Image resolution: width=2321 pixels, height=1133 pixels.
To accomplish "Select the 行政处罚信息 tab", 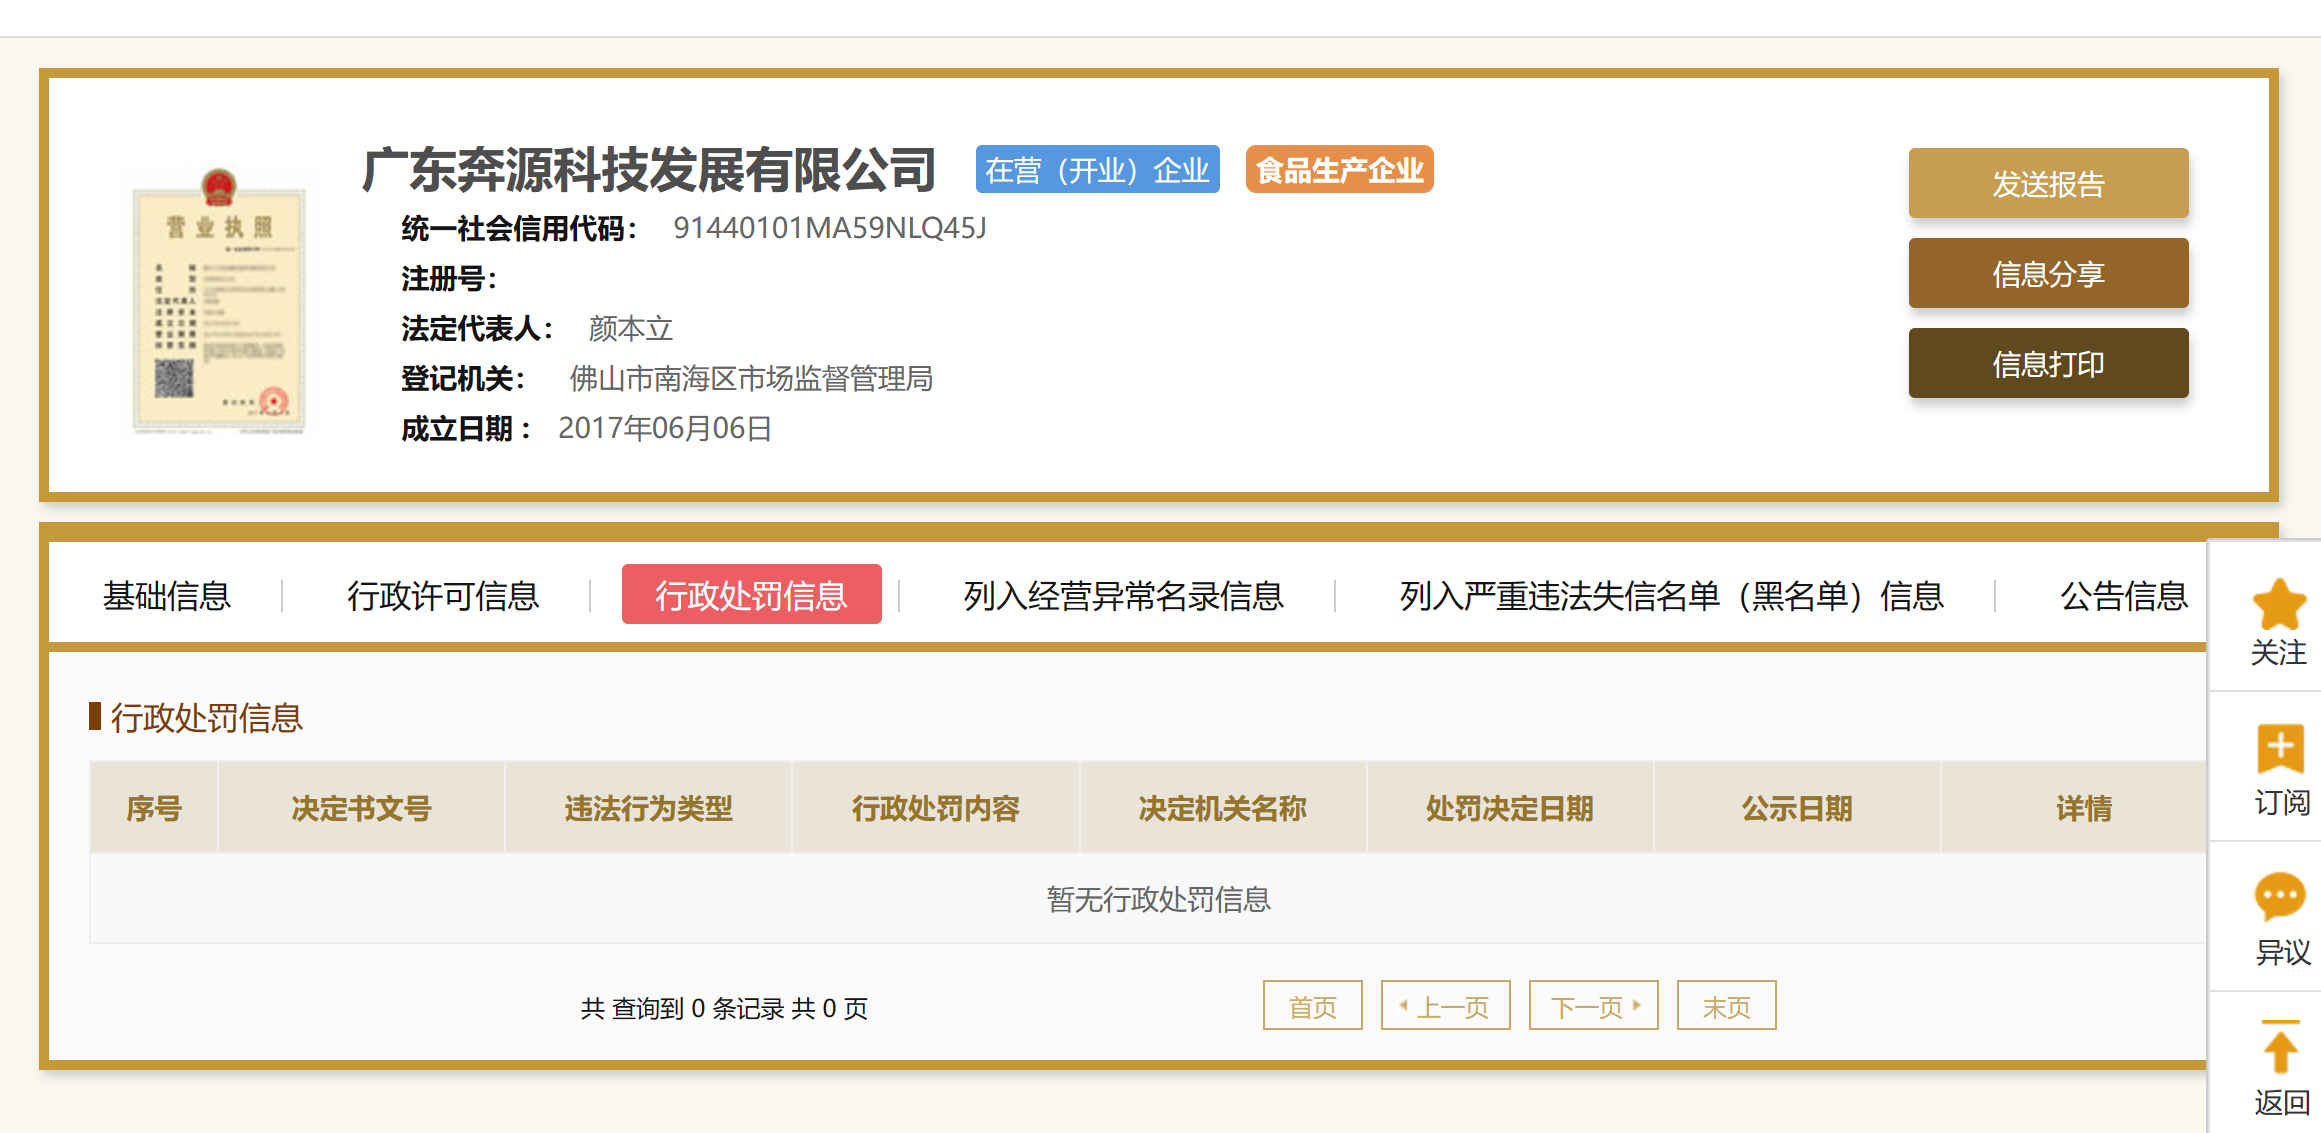I will pyautogui.click(x=751, y=595).
